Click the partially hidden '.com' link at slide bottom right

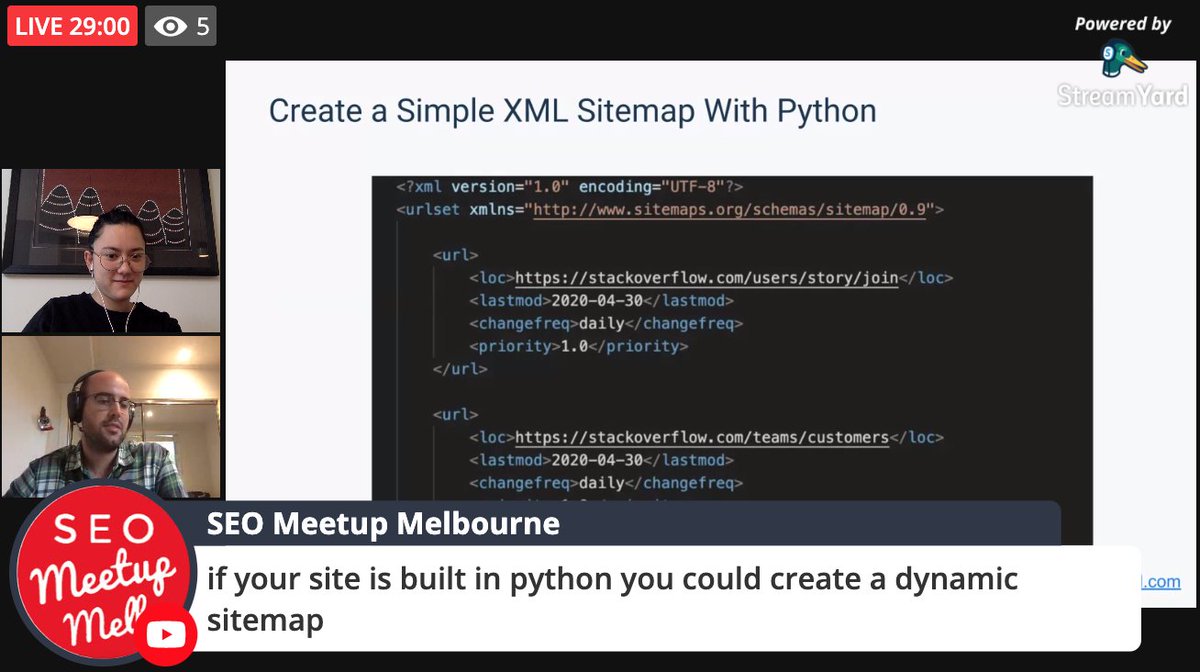[1160, 582]
